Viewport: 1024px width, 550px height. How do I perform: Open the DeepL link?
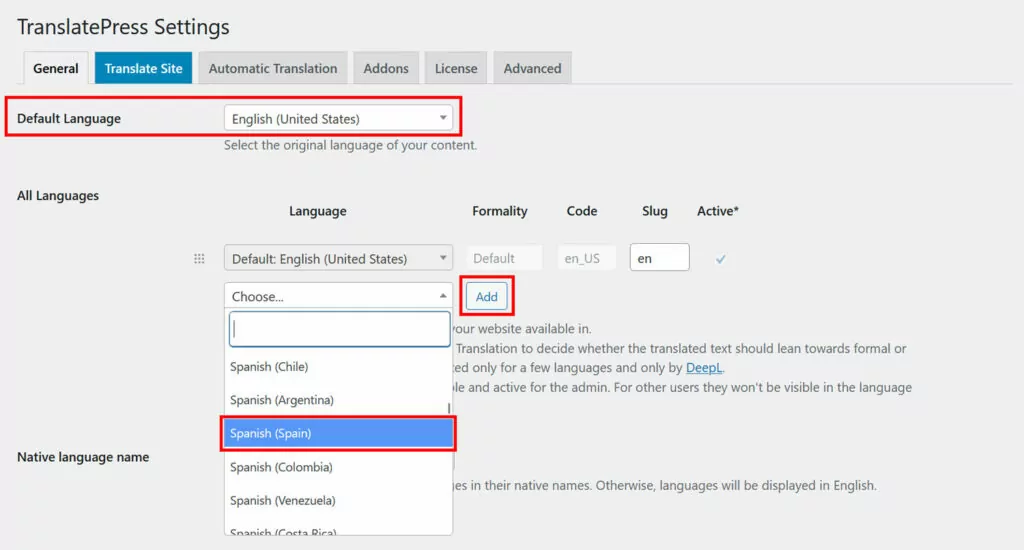(x=703, y=367)
